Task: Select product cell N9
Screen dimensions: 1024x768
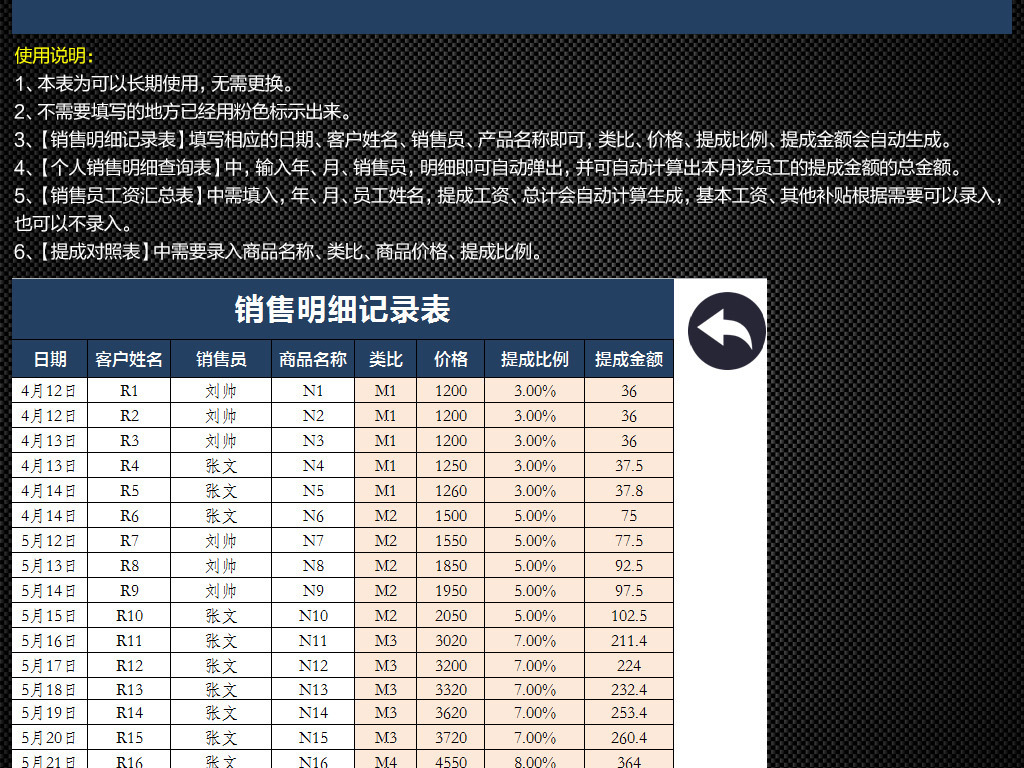Action: [x=313, y=590]
